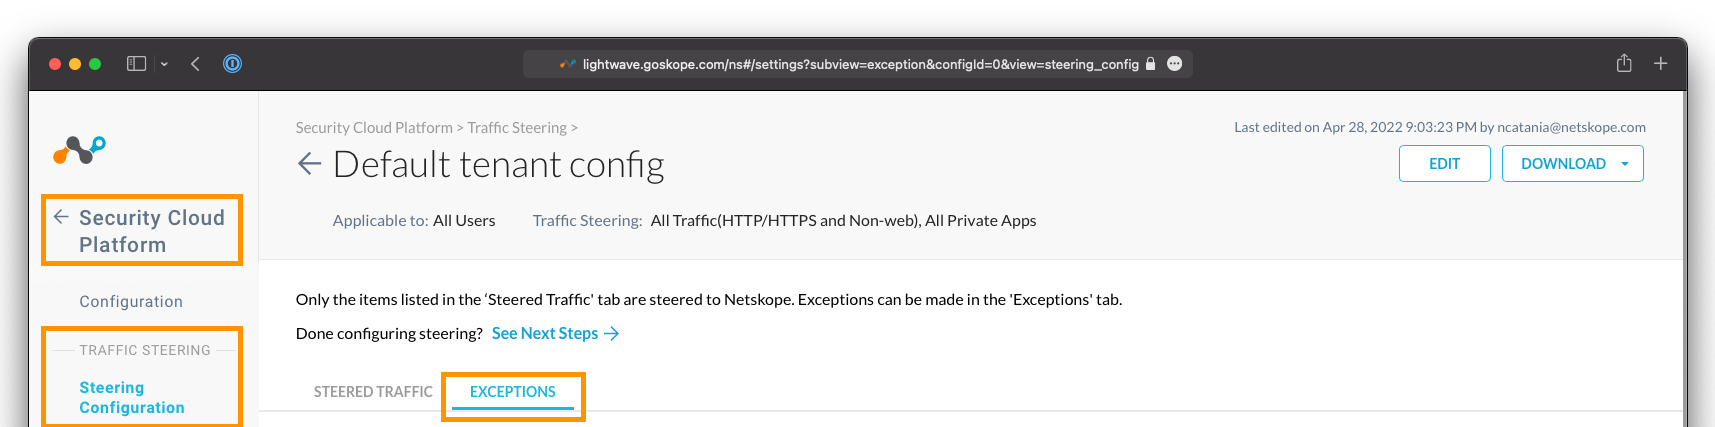Click the Safari share icon
The image size is (1715, 427).
tap(1624, 63)
